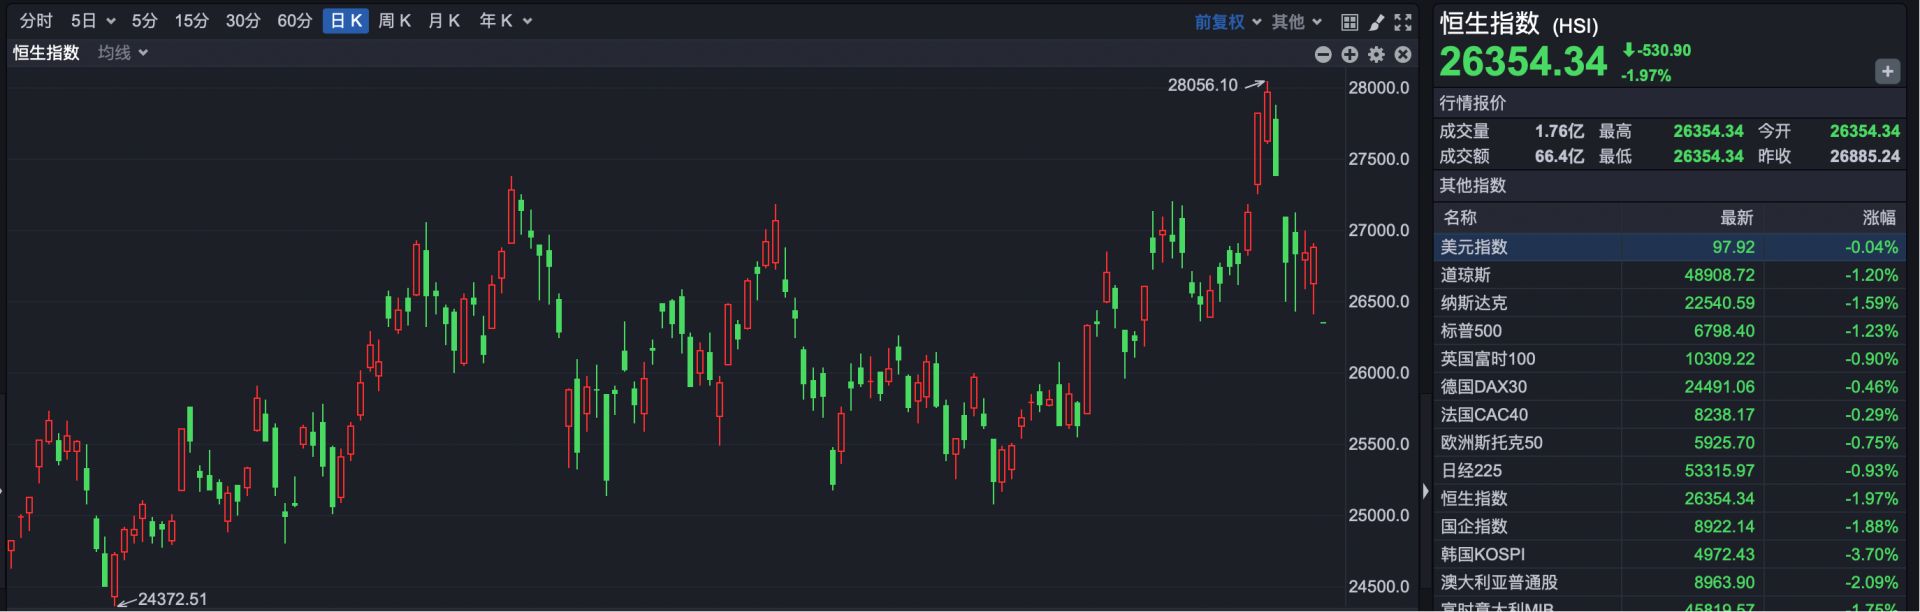Viewport: 1920px width, 612px height.
Task: Switch to 分时 intraday tab
Action: pos(36,21)
